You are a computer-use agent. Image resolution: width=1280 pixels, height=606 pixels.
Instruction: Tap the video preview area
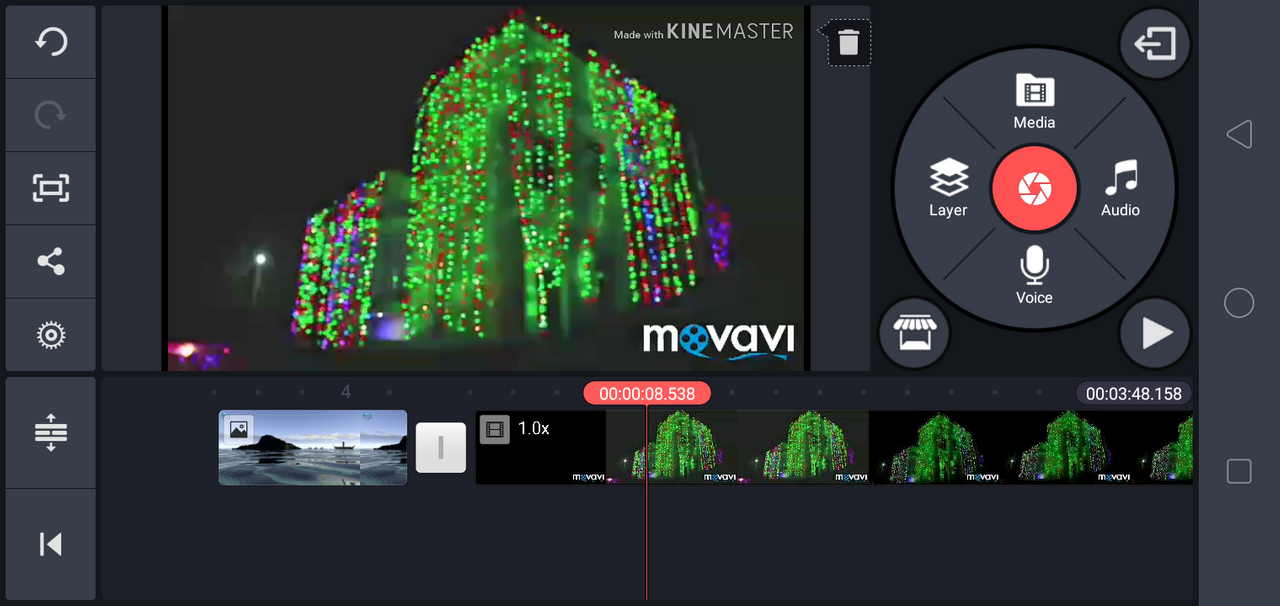(486, 188)
